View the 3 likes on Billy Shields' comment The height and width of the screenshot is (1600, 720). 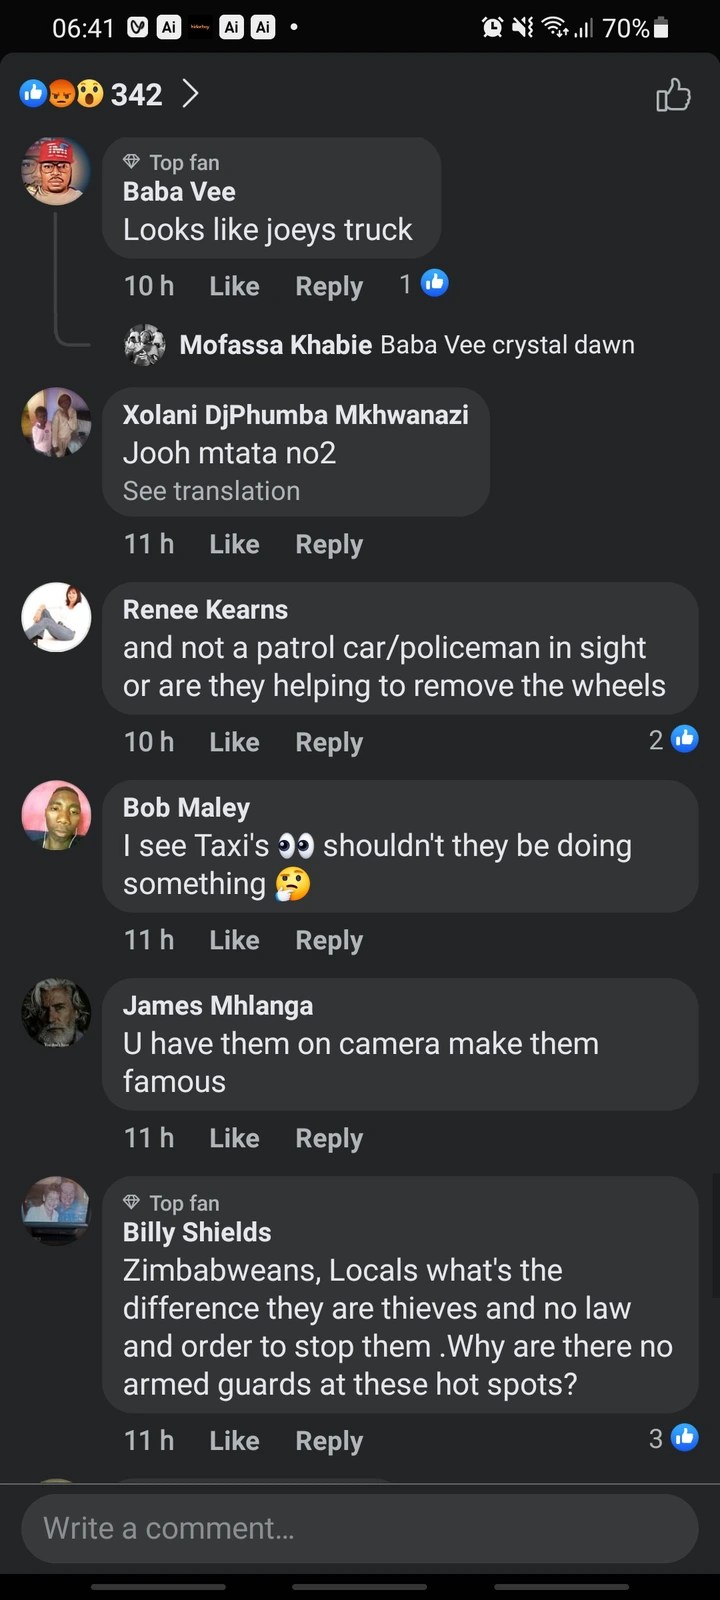click(673, 1438)
